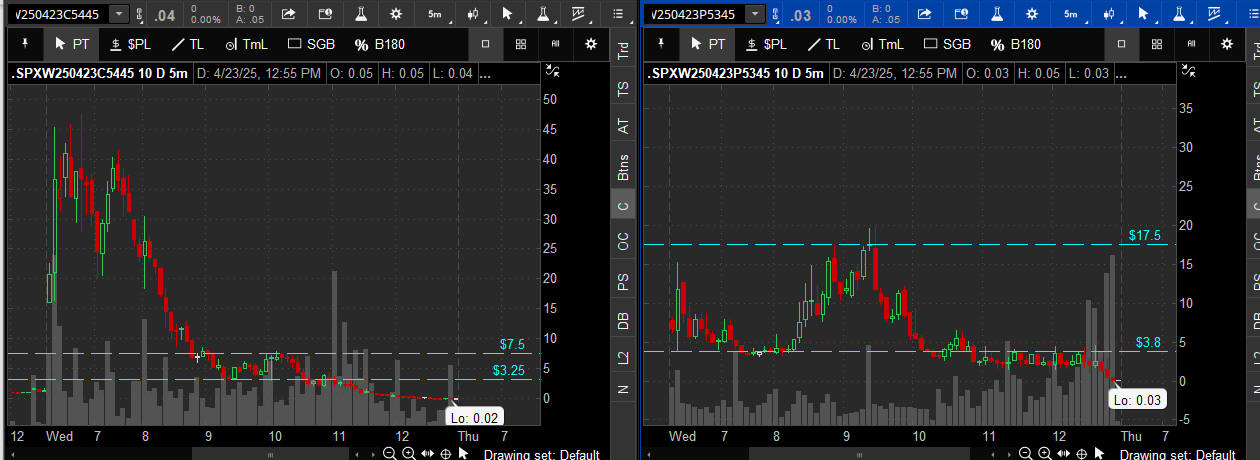The image size is (1260, 460).
Task: Click zoom out magnifier below left chart
Action: click(x=390, y=453)
